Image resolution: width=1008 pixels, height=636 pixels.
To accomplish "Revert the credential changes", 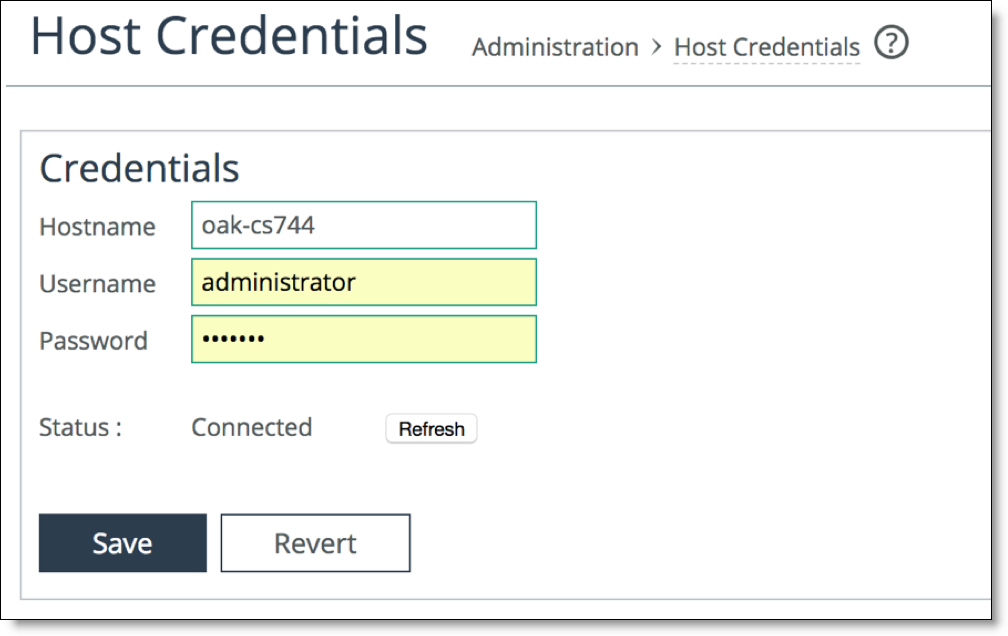I will 316,543.
